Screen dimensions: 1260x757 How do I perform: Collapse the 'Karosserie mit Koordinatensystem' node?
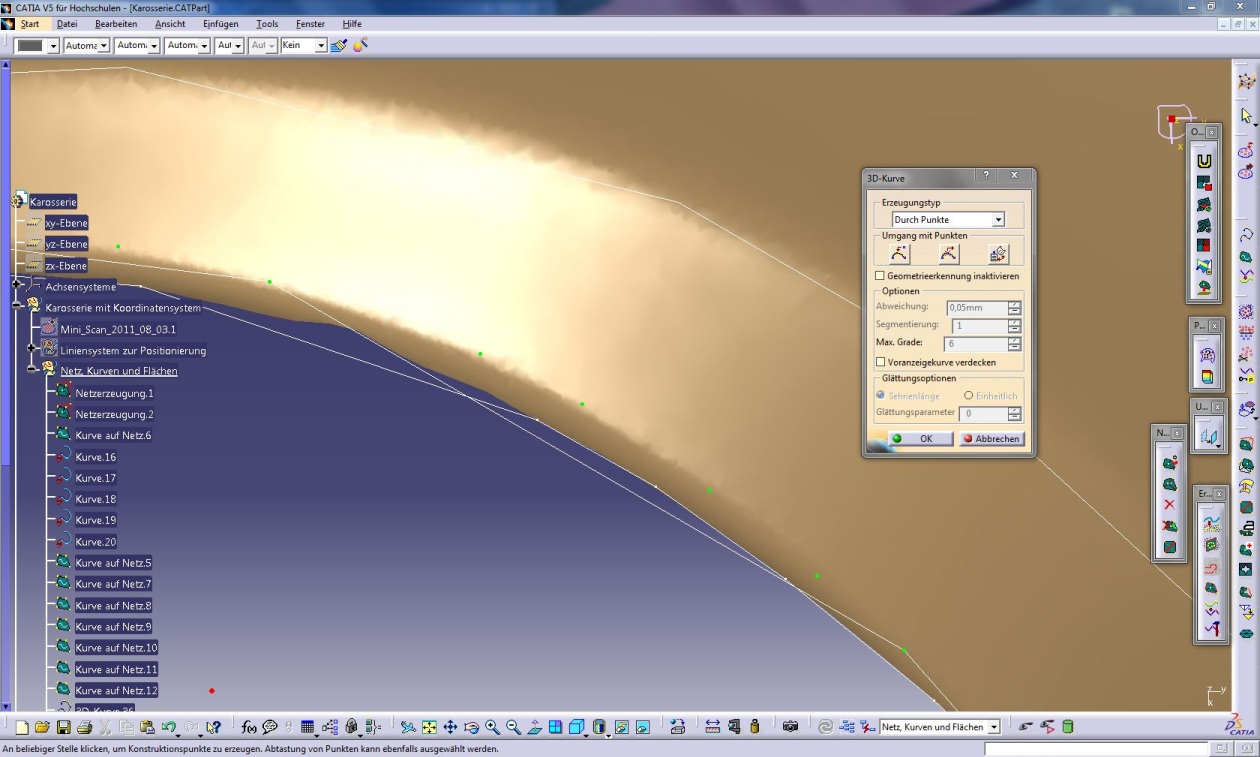[17, 305]
